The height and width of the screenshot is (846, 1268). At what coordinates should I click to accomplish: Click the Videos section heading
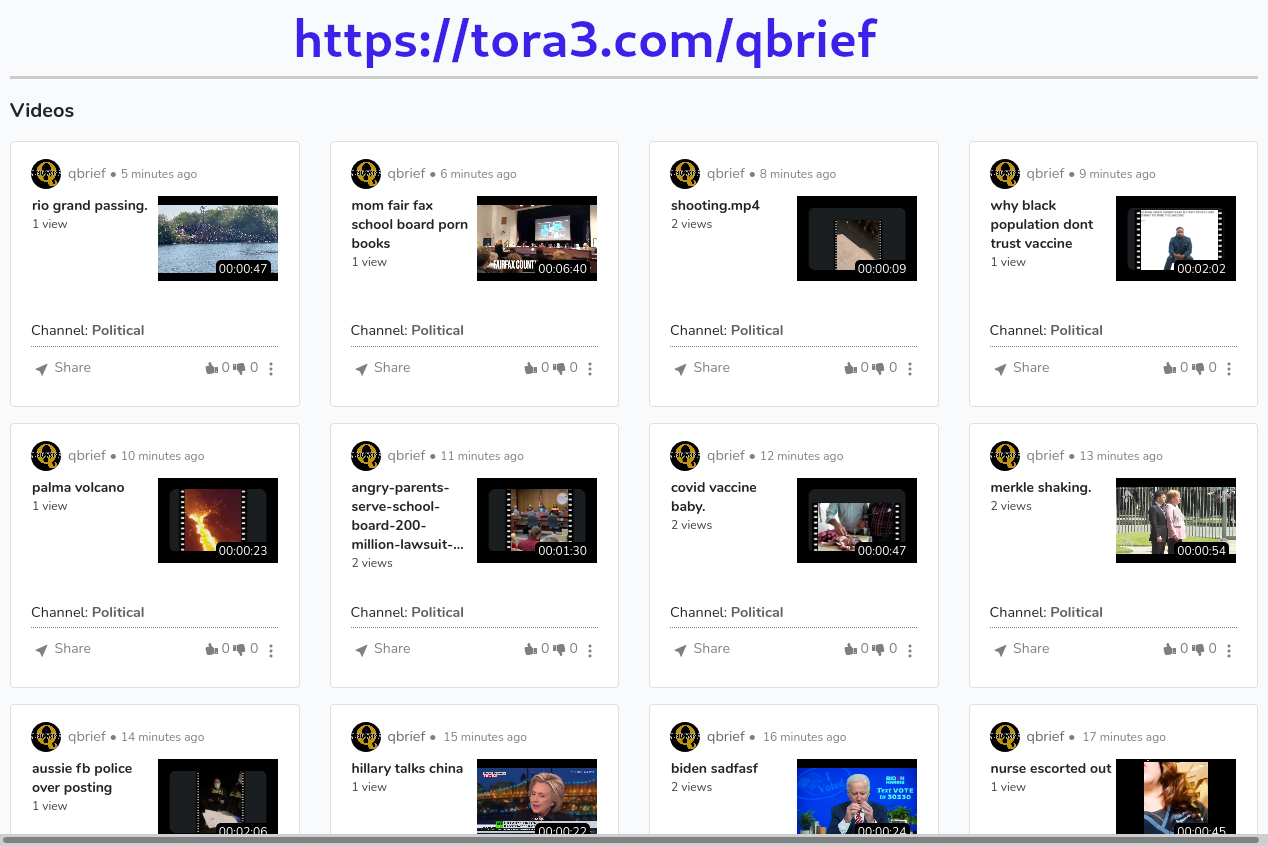tap(42, 110)
